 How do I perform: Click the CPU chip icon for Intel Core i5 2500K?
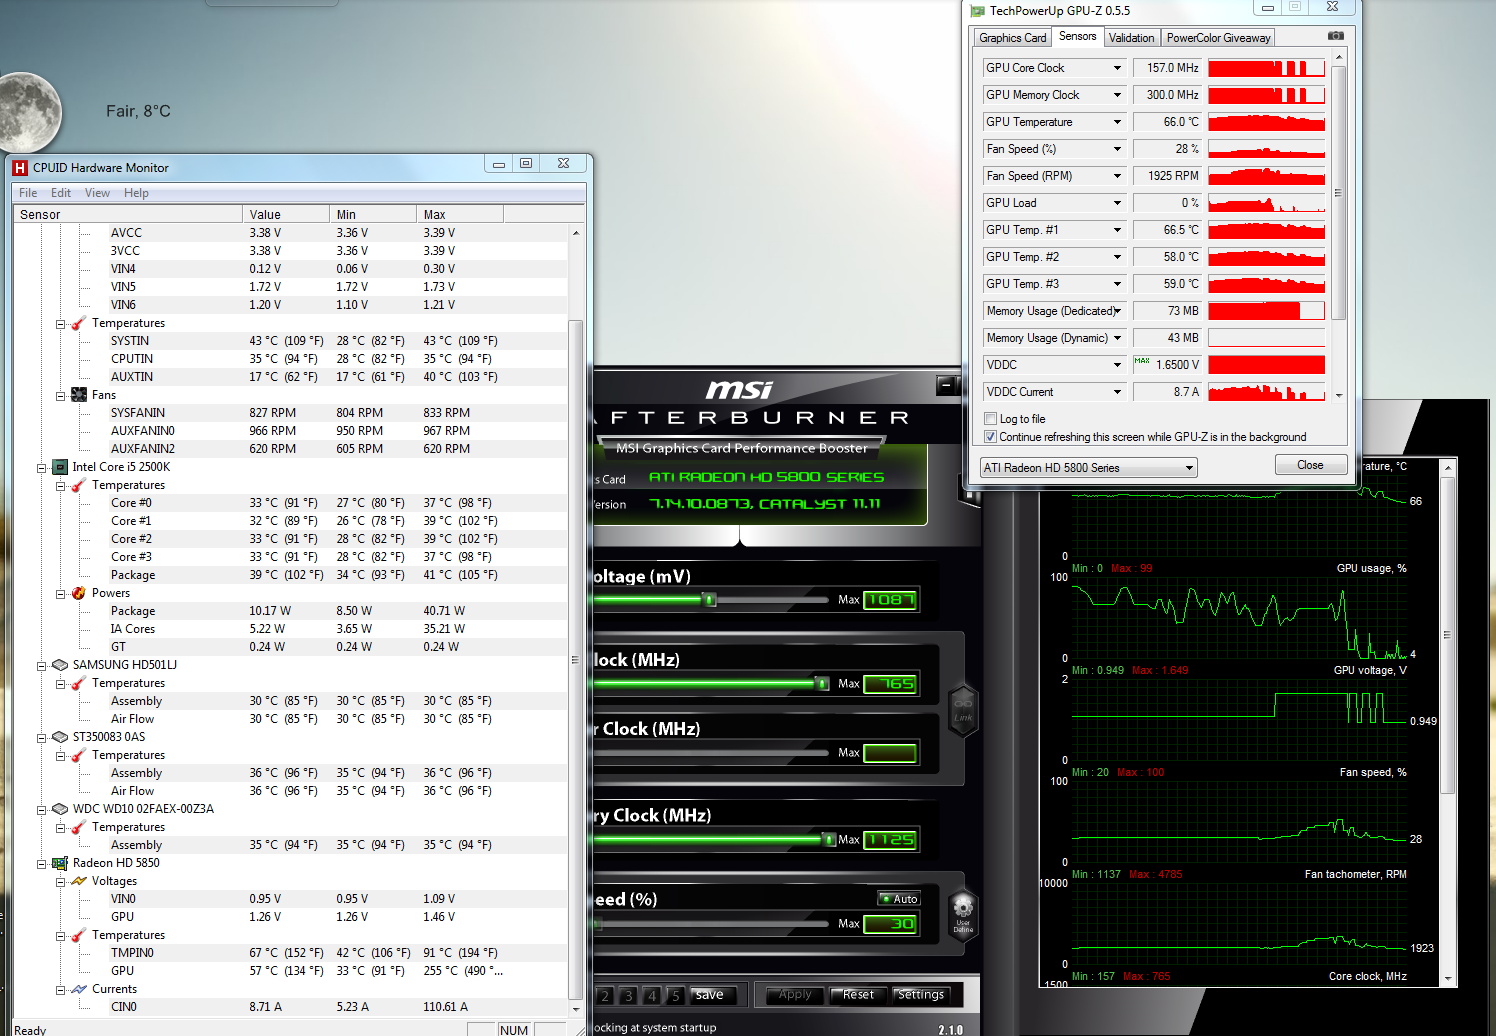60,467
